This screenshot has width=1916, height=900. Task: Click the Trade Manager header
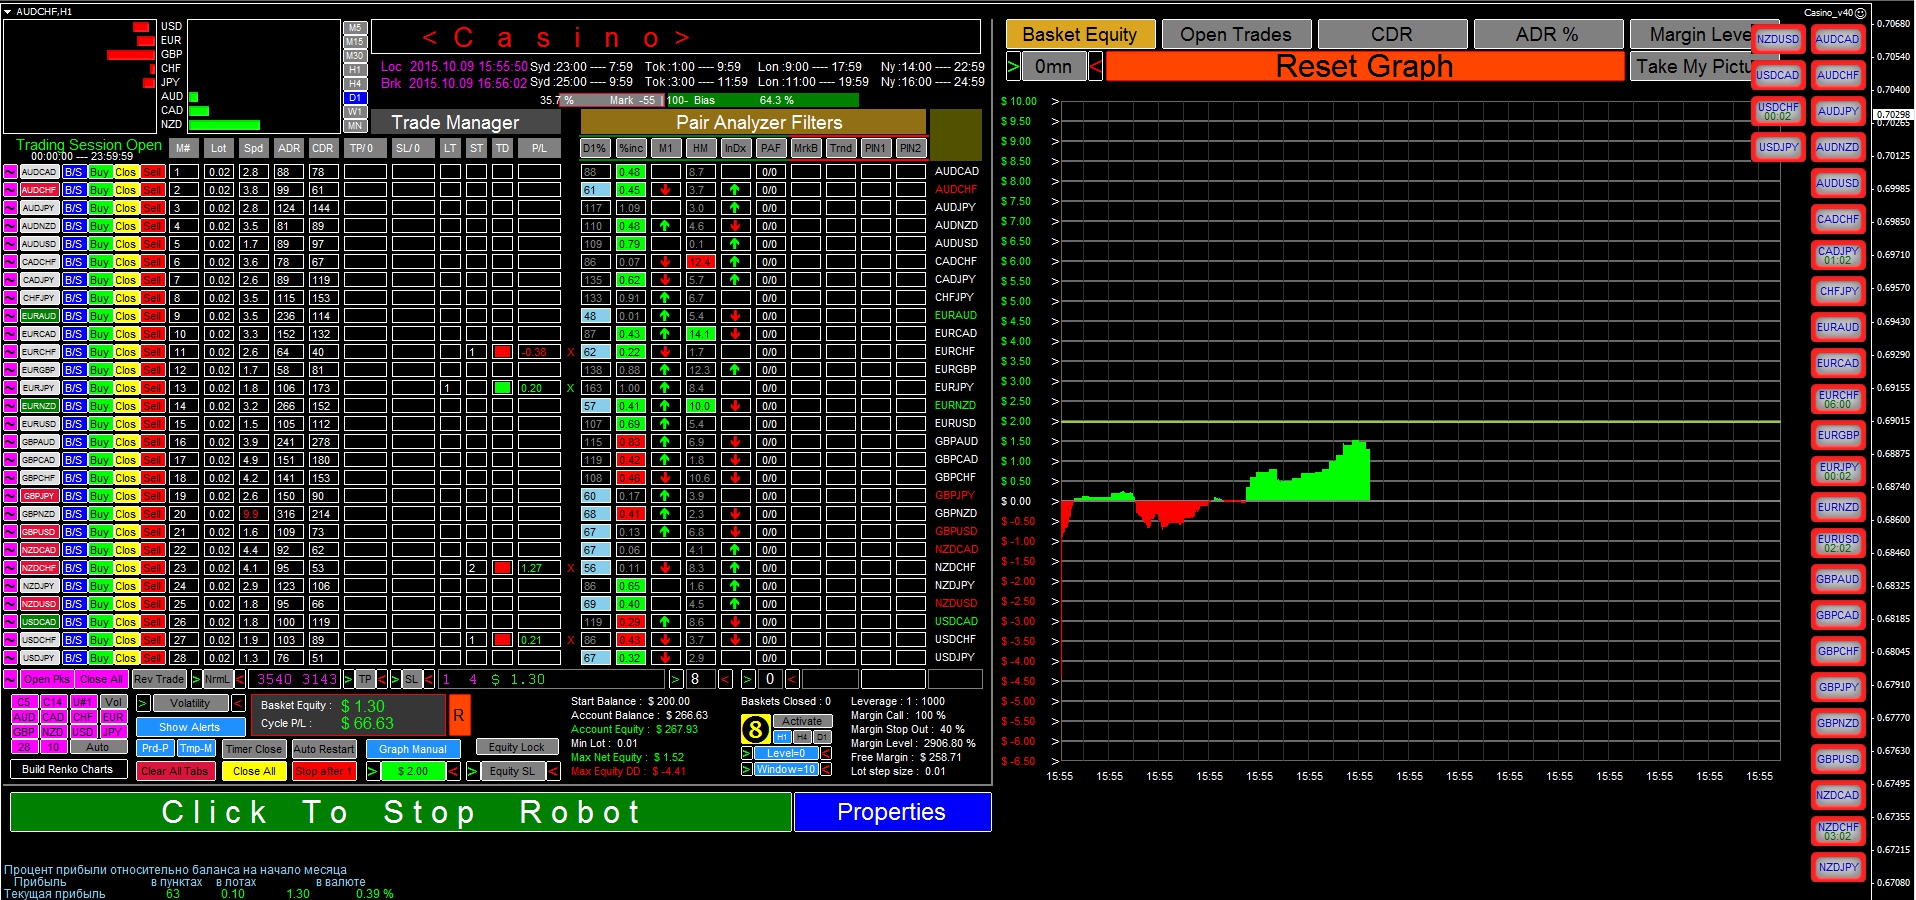click(466, 122)
